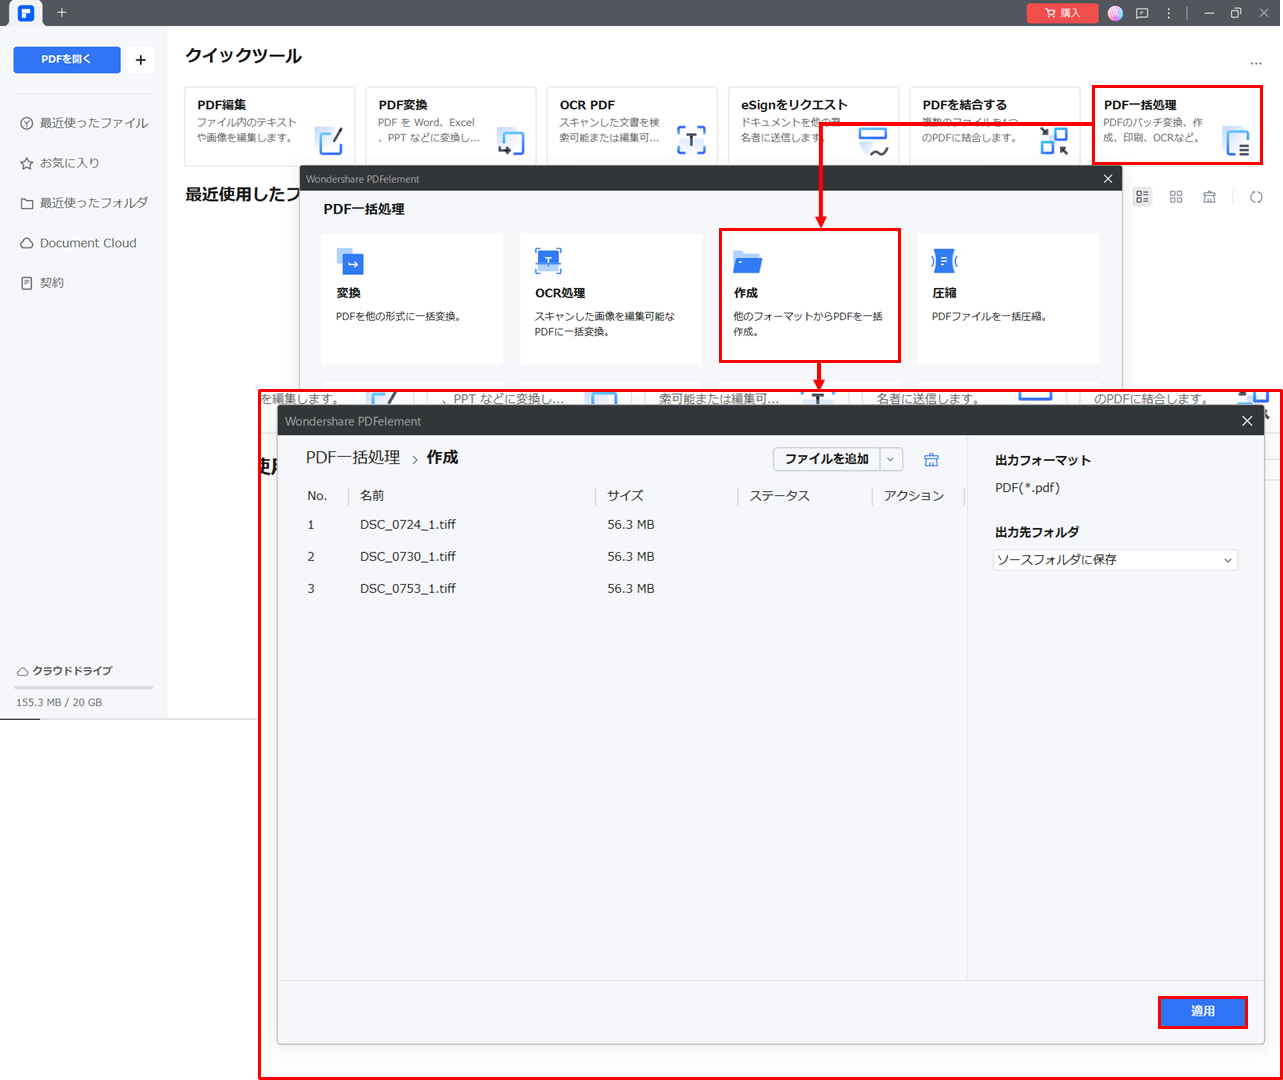Click the 名前 column header
This screenshot has height=1080, width=1283.
click(x=372, y=496)
